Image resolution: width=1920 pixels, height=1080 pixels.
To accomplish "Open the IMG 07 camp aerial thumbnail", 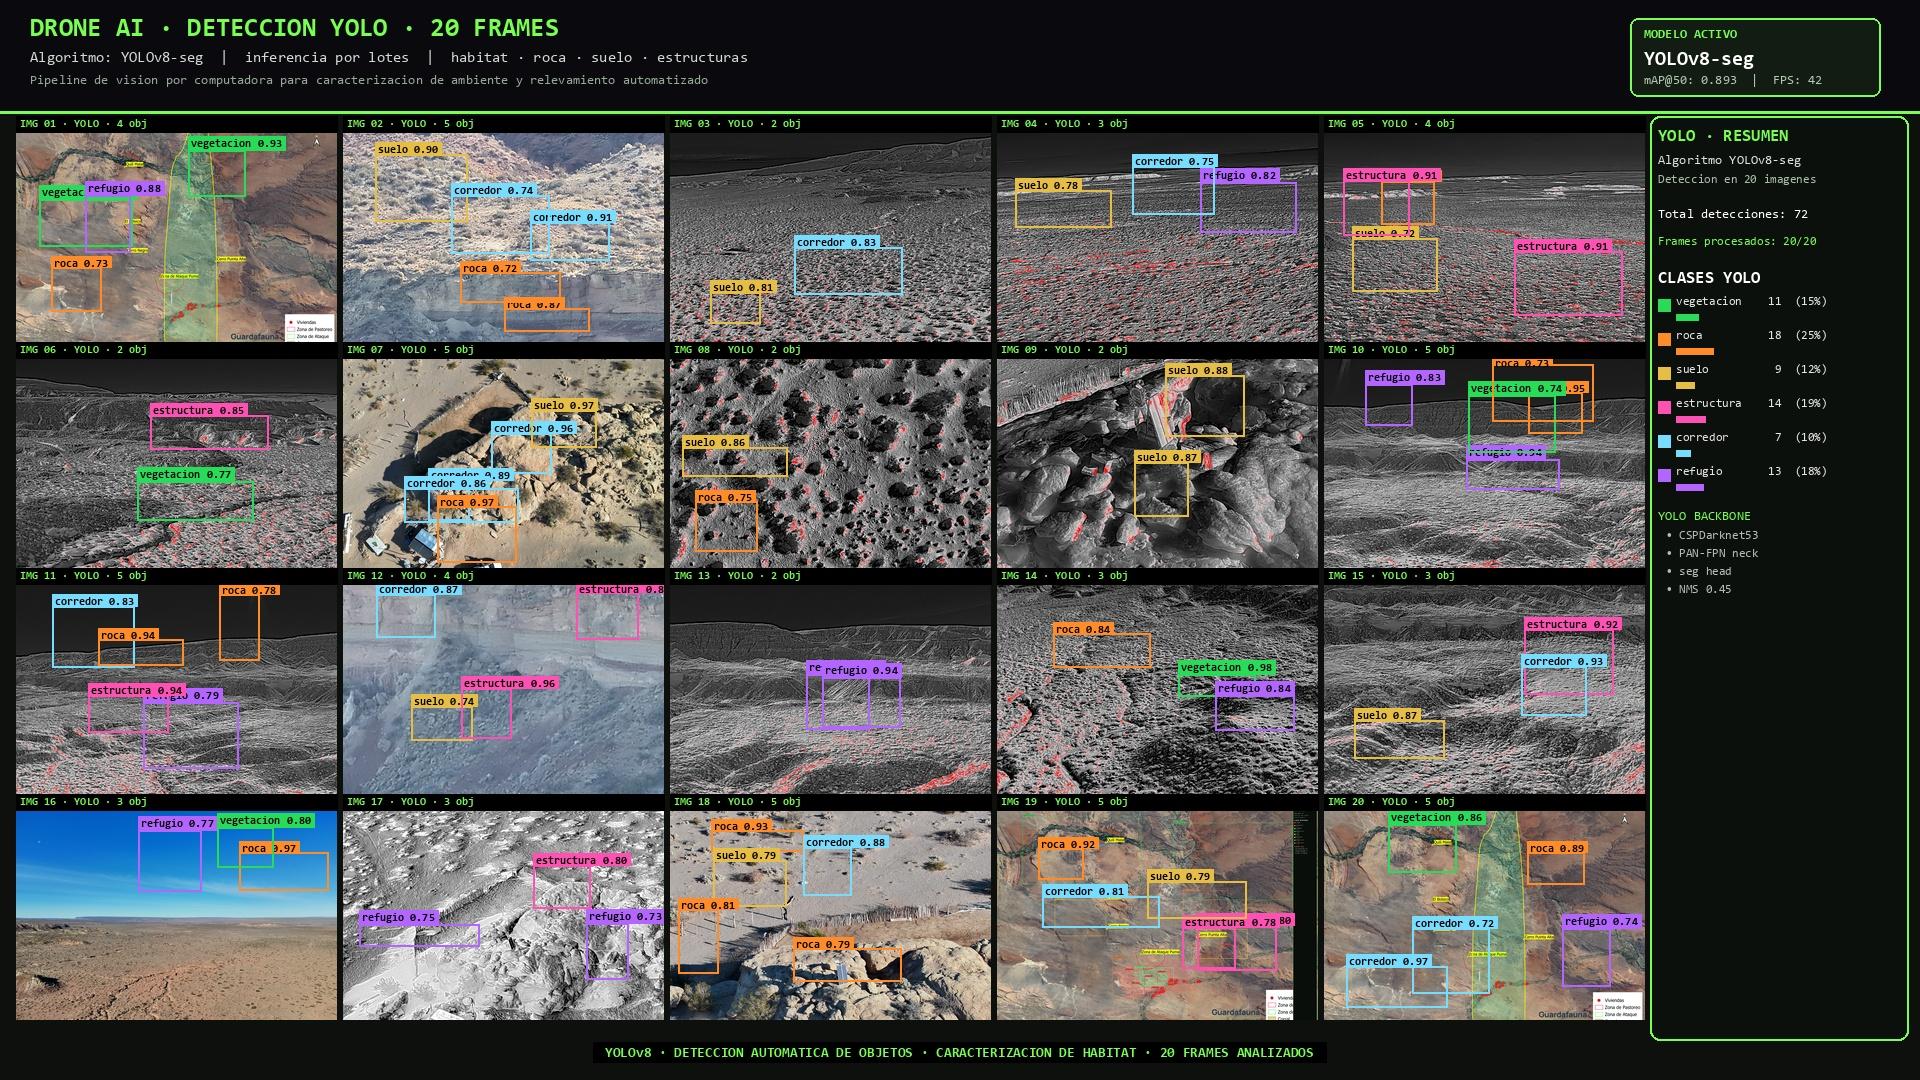I will [x=503, y=464].
